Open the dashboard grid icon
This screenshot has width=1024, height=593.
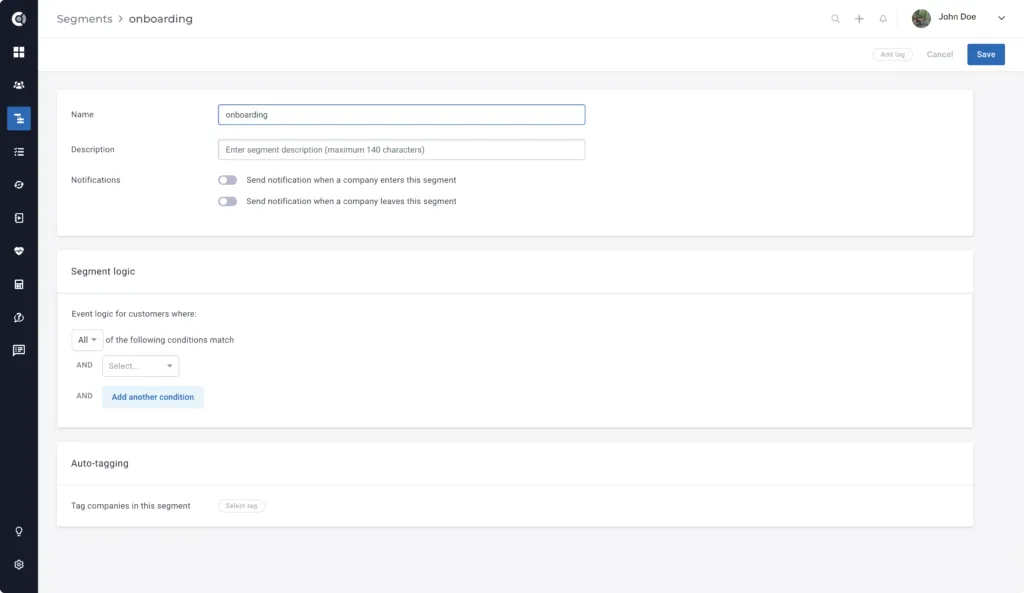(19, 52)
